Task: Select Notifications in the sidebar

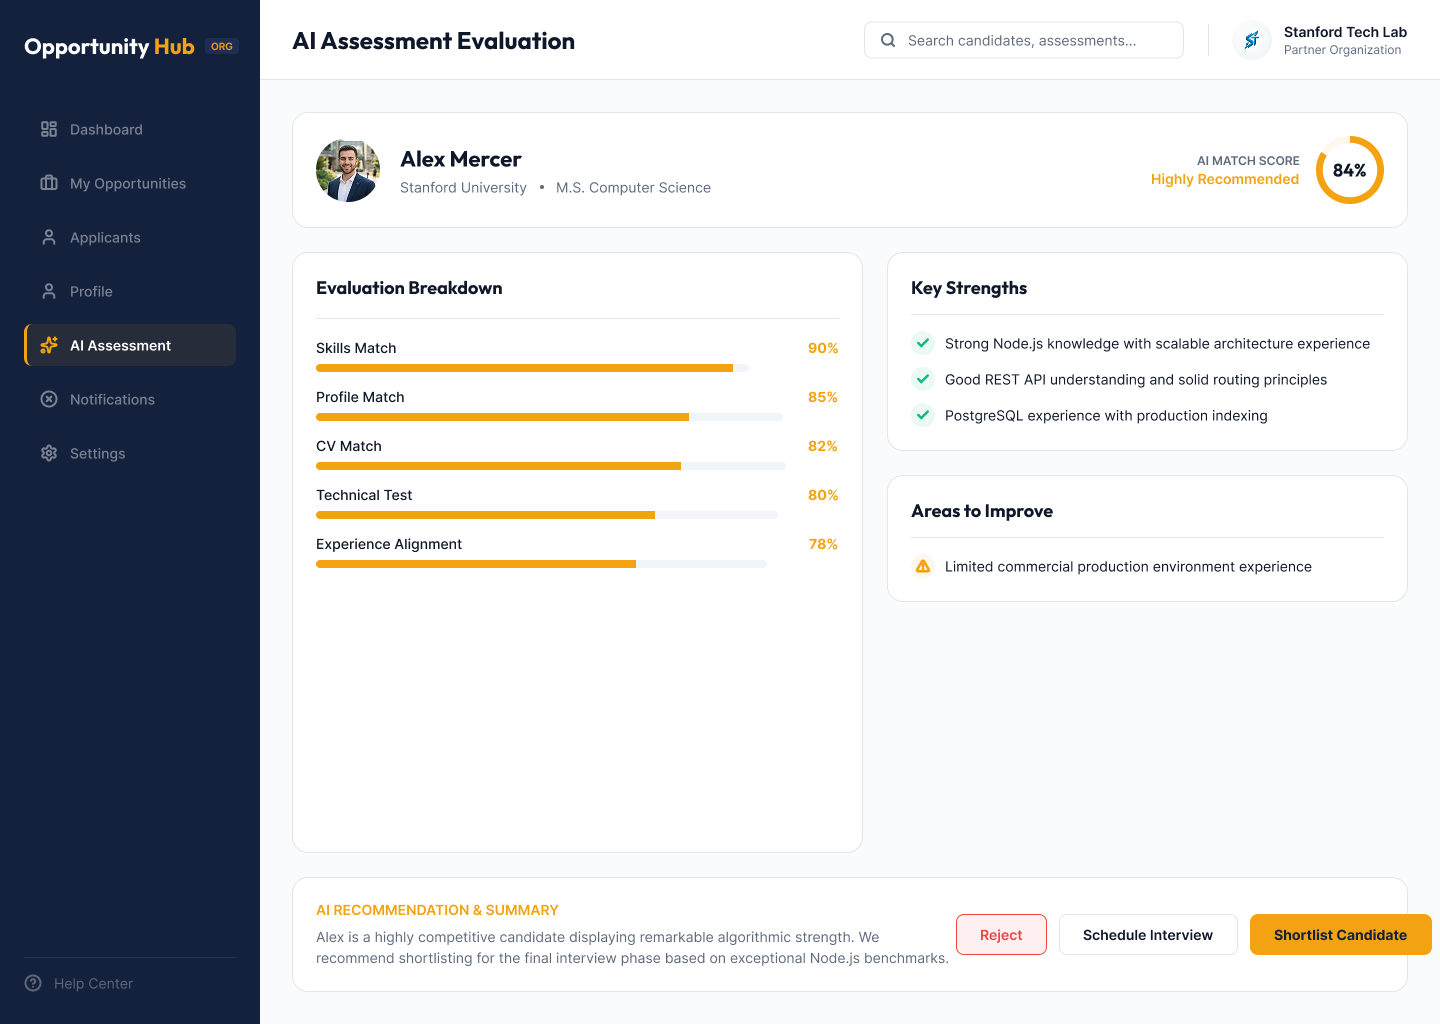Action: pos(130,399)
